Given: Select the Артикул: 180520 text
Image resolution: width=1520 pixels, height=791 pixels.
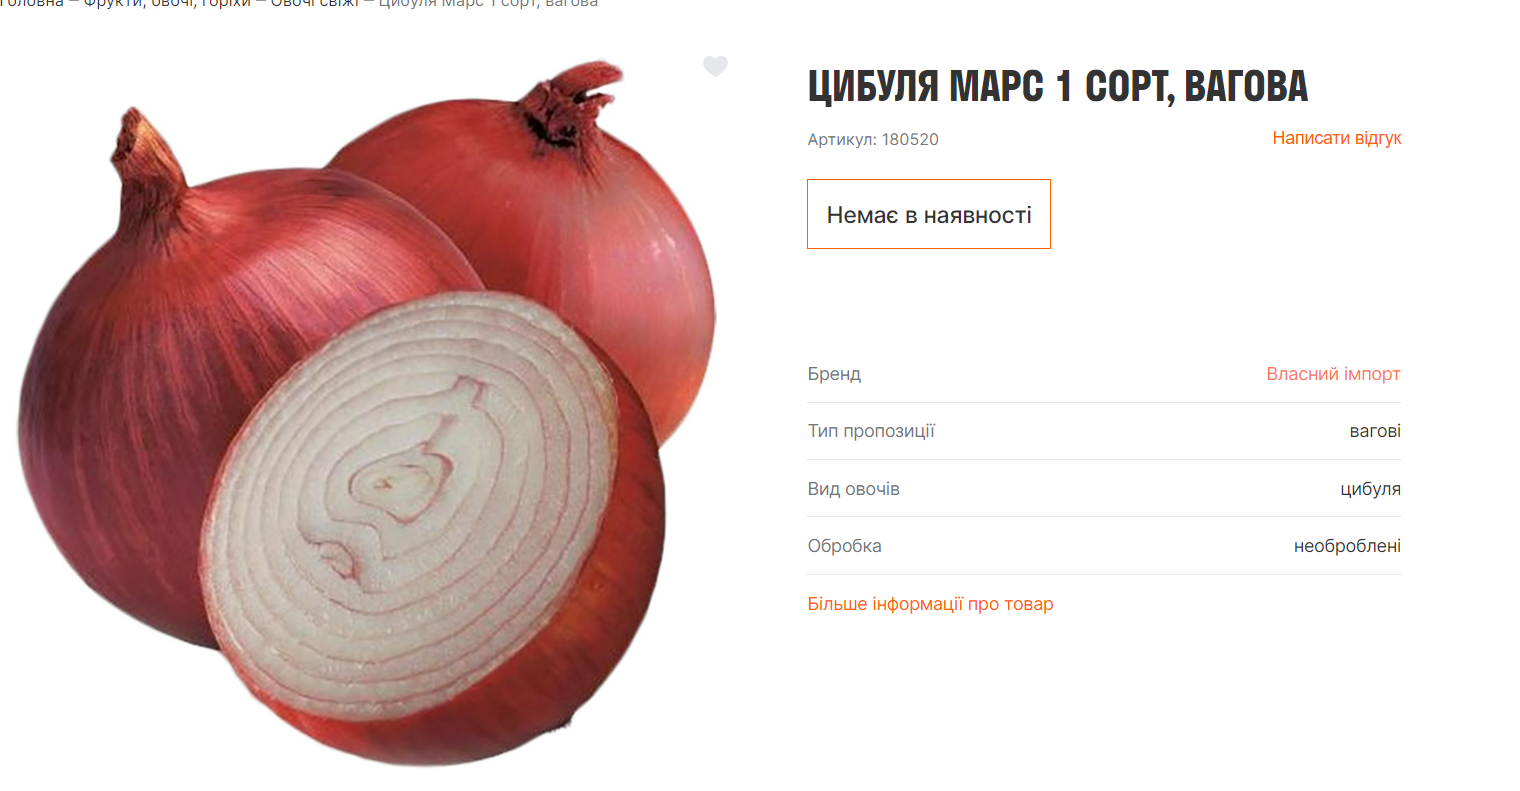Looking at the screenshot, I should (x=873, y=140).
